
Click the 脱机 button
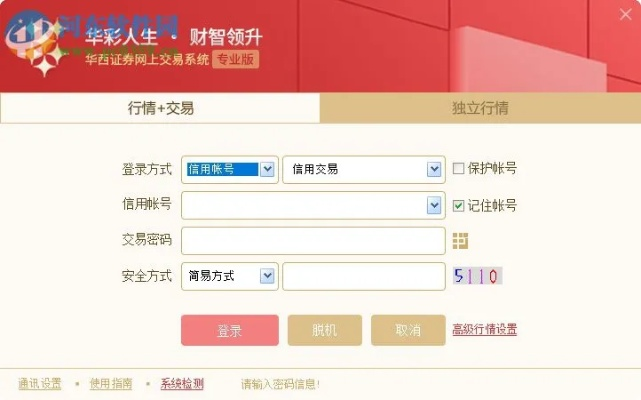pos(324,330)
